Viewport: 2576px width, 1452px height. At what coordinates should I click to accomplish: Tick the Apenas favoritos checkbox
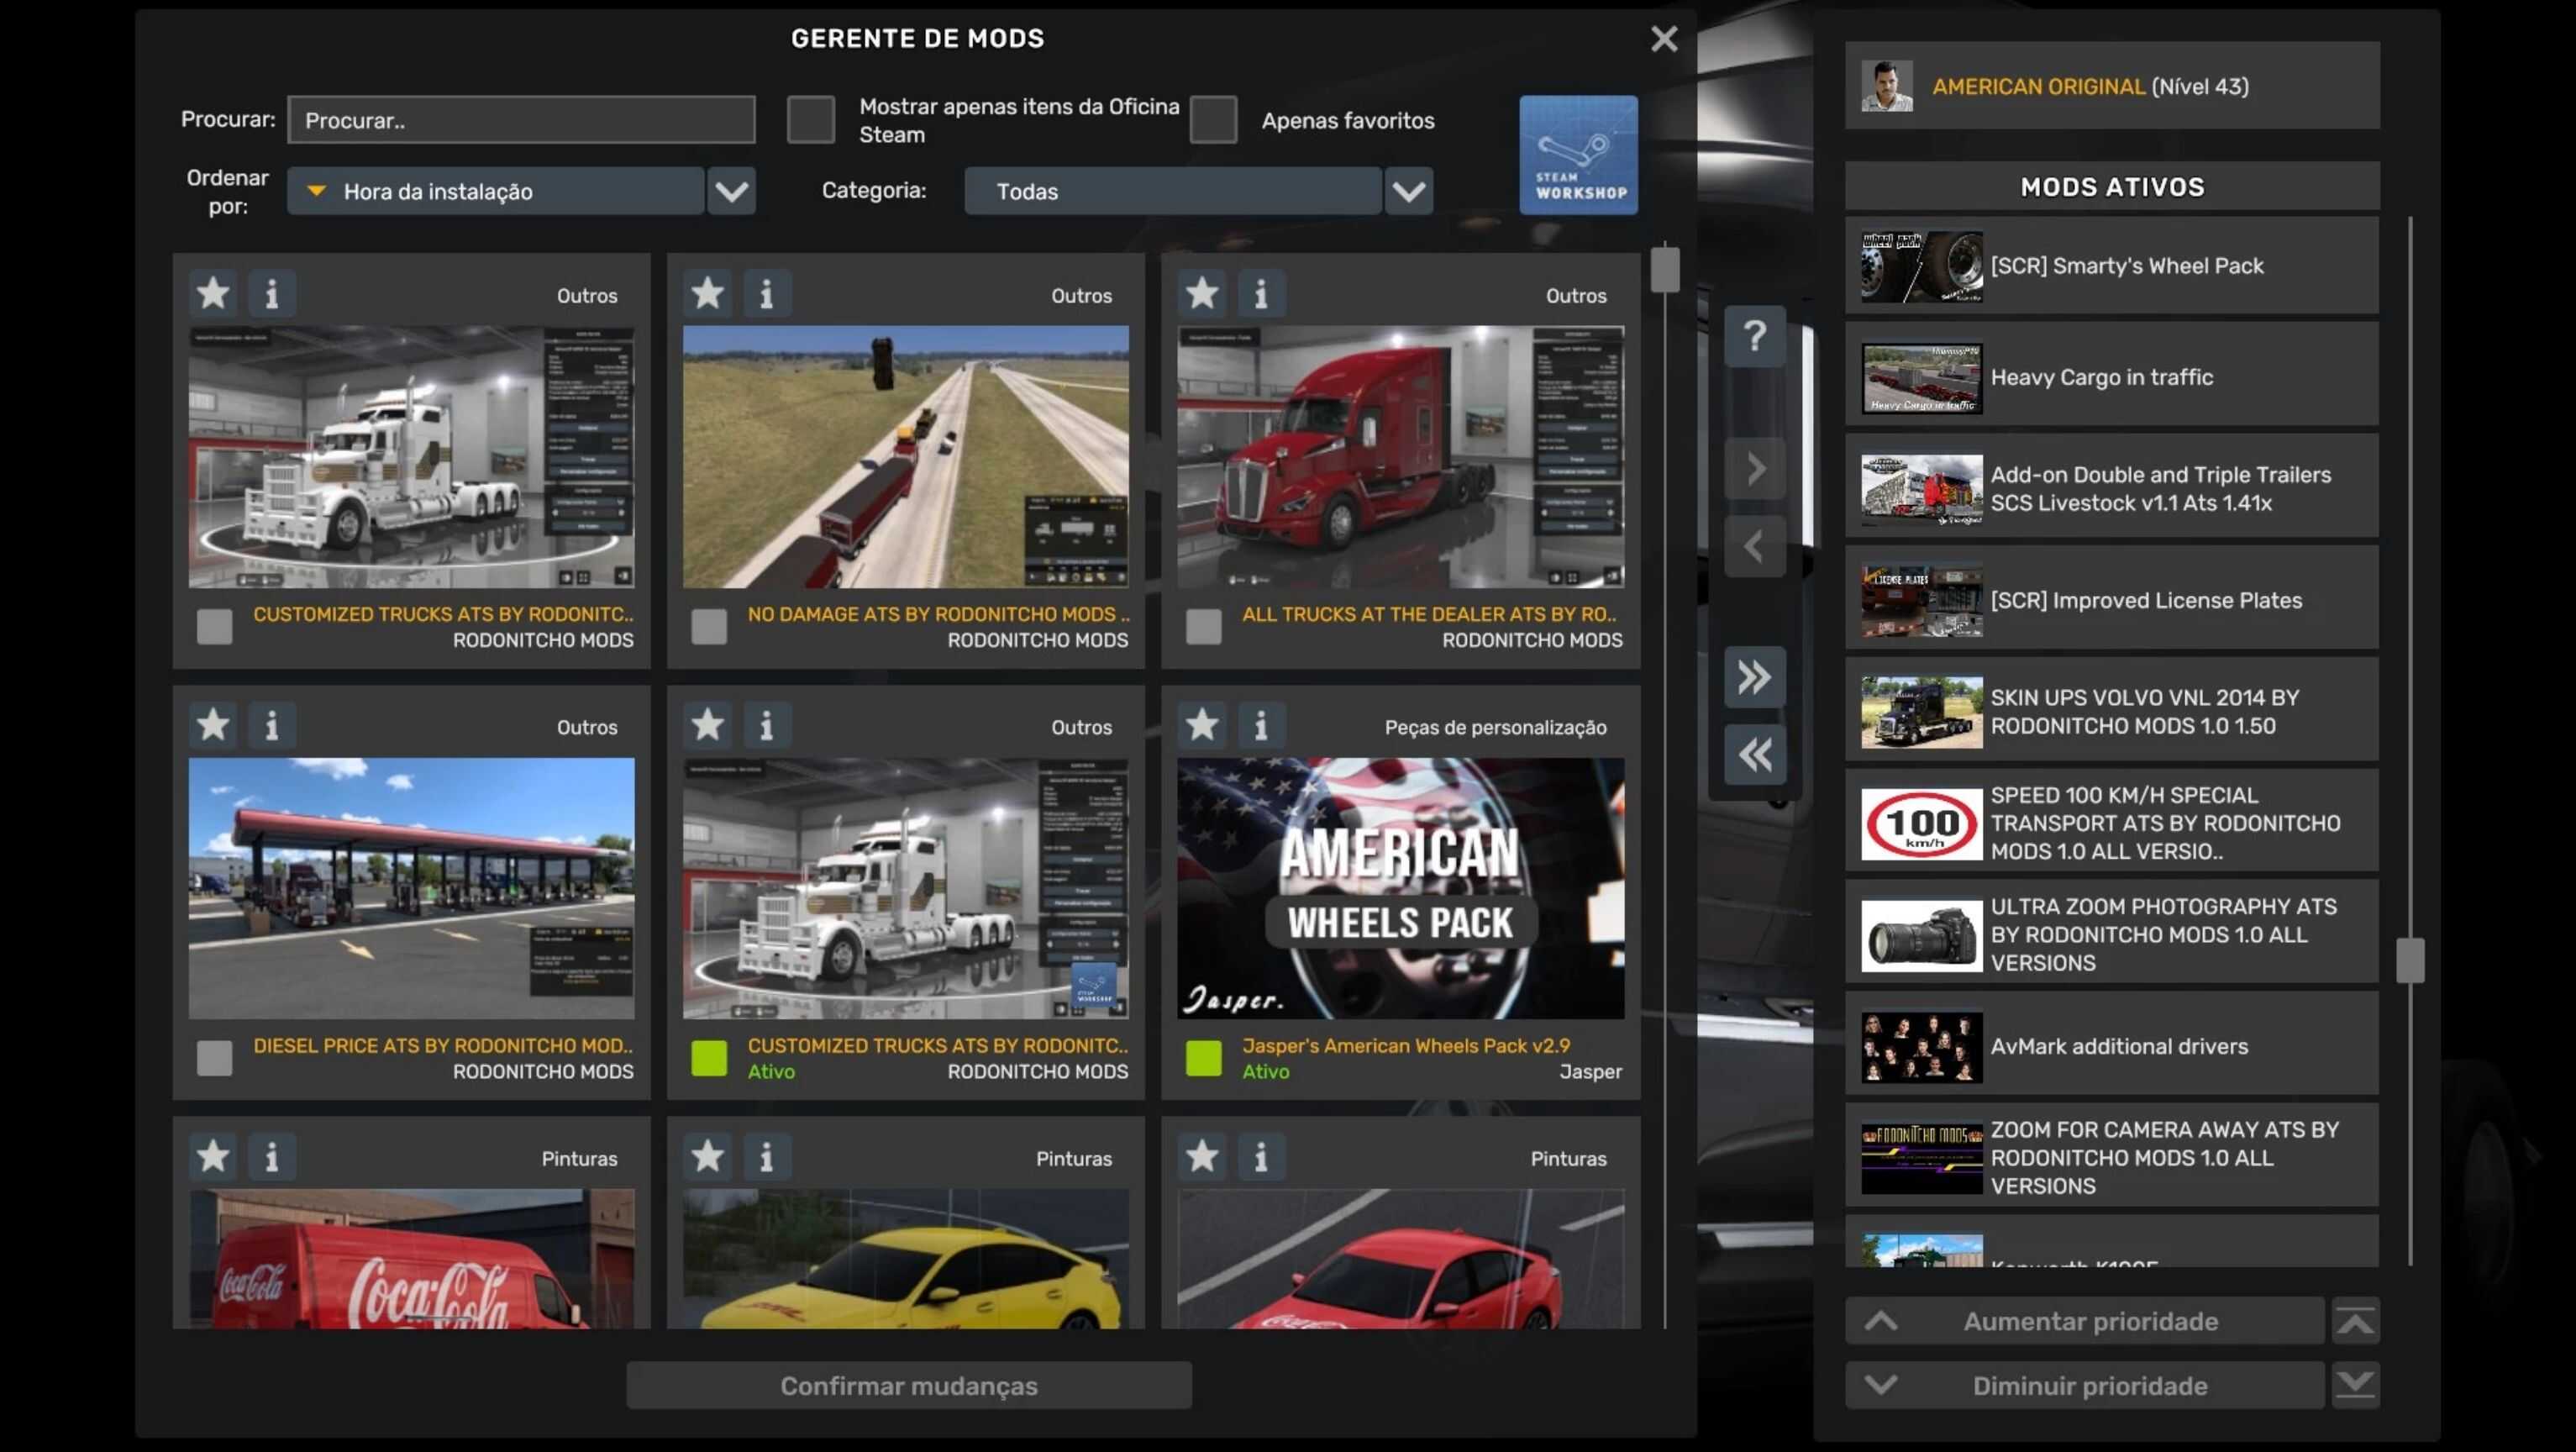(x=1213, y=120)
